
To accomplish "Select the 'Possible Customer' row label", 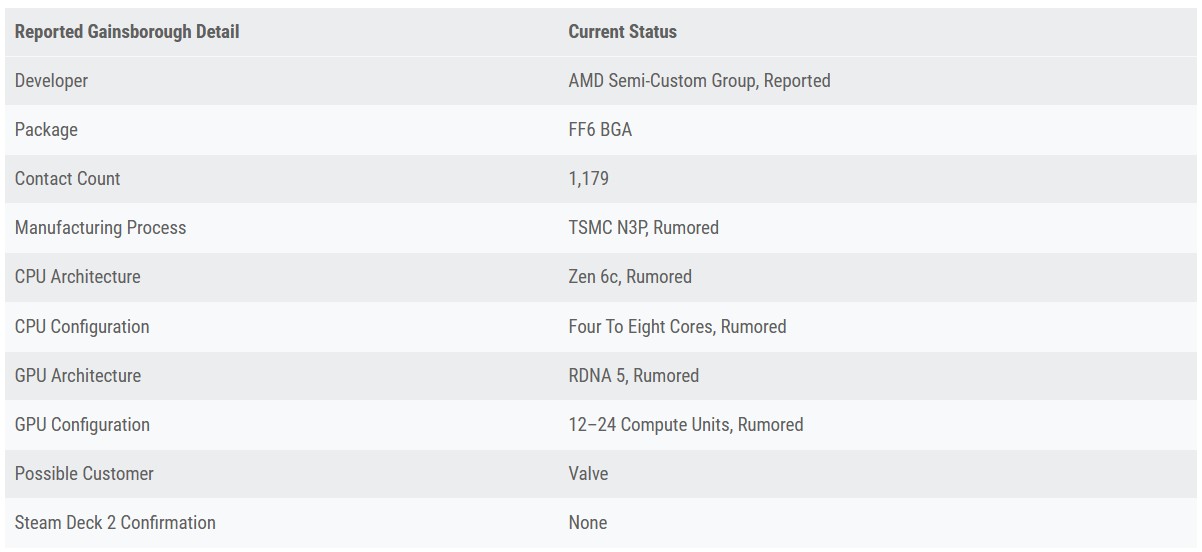I will pos(84,474).
